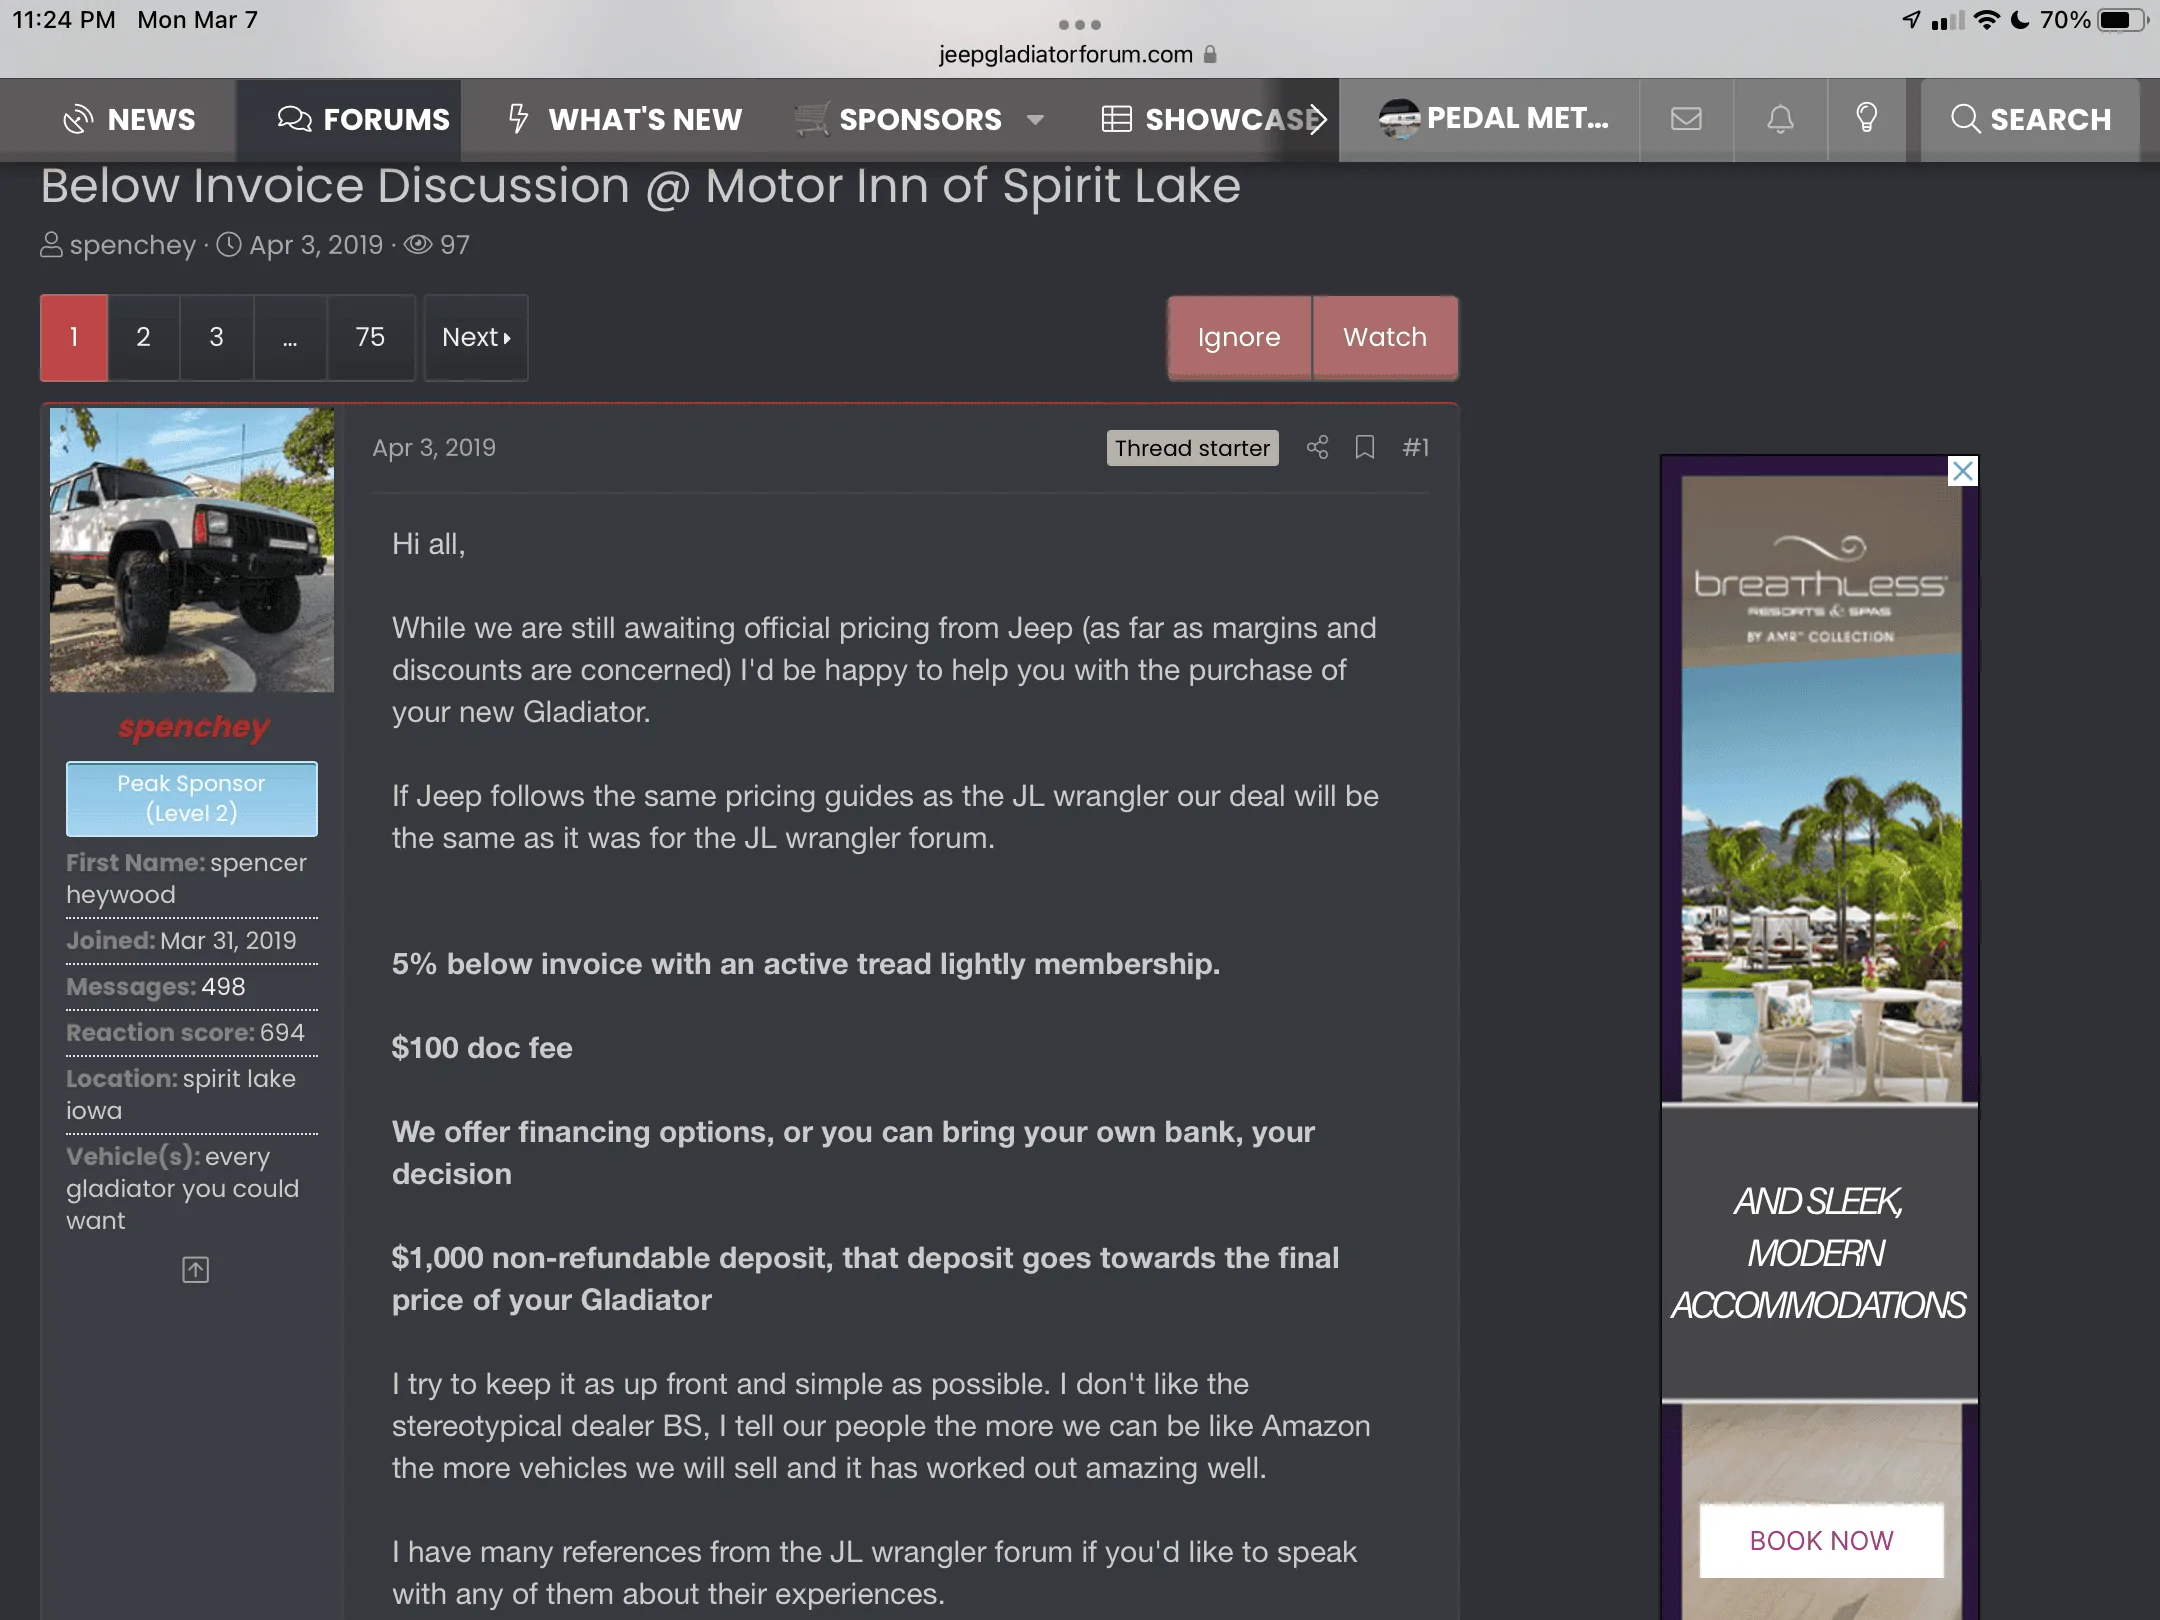Open the spenchey username link under avatar

point(193,727)
